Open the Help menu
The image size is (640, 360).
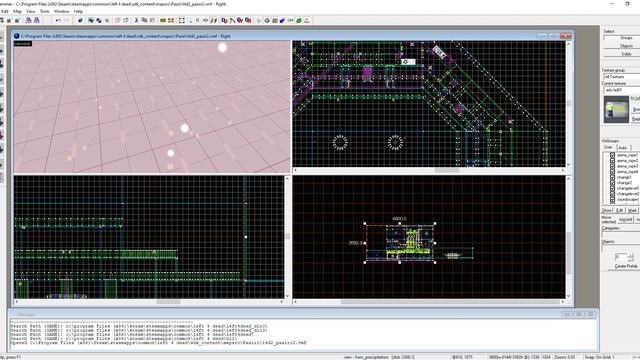point(78,11)
